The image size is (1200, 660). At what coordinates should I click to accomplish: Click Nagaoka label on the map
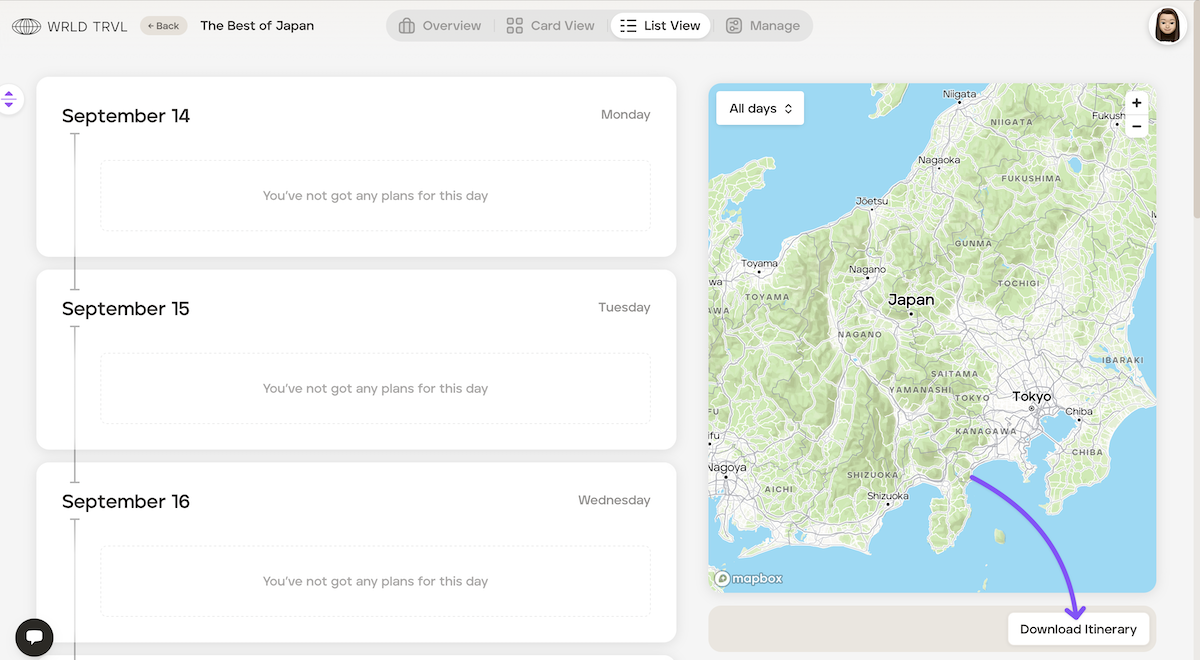[939, 160]
